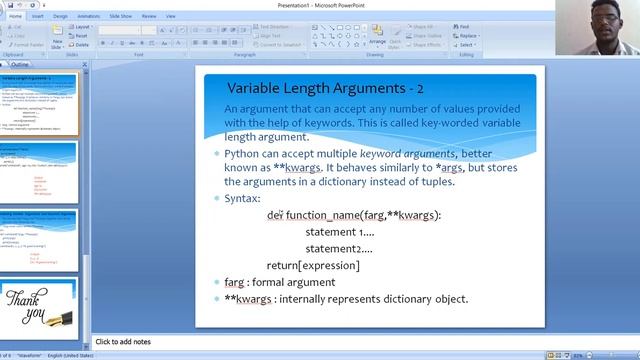This screenshot has width=640, height=360.
Task: Open the Slide Show ribbon tab
Action: [120, 16]
